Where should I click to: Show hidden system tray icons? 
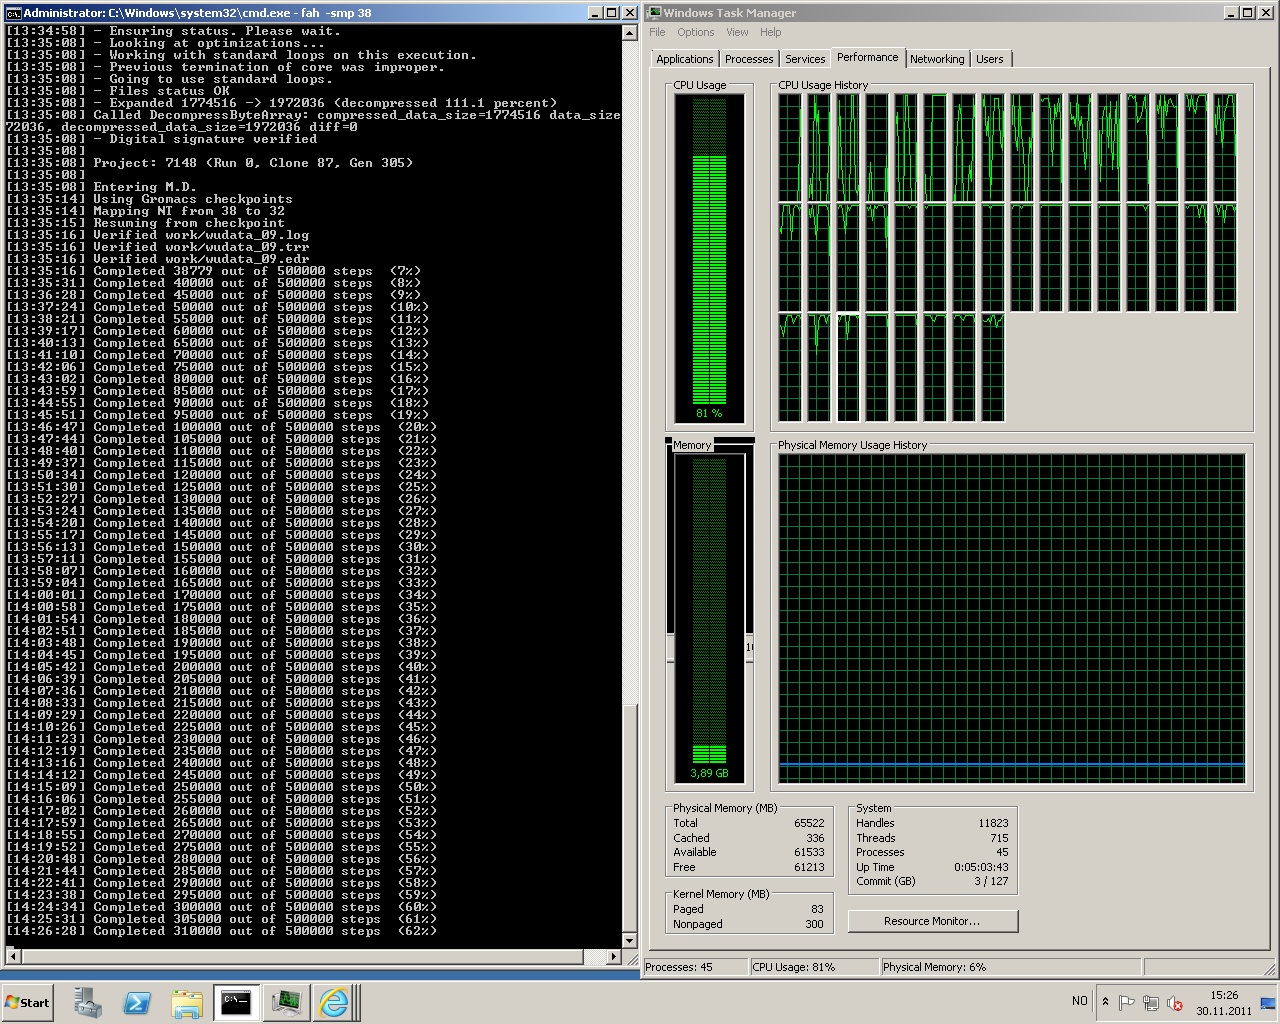point(1105,1002)
